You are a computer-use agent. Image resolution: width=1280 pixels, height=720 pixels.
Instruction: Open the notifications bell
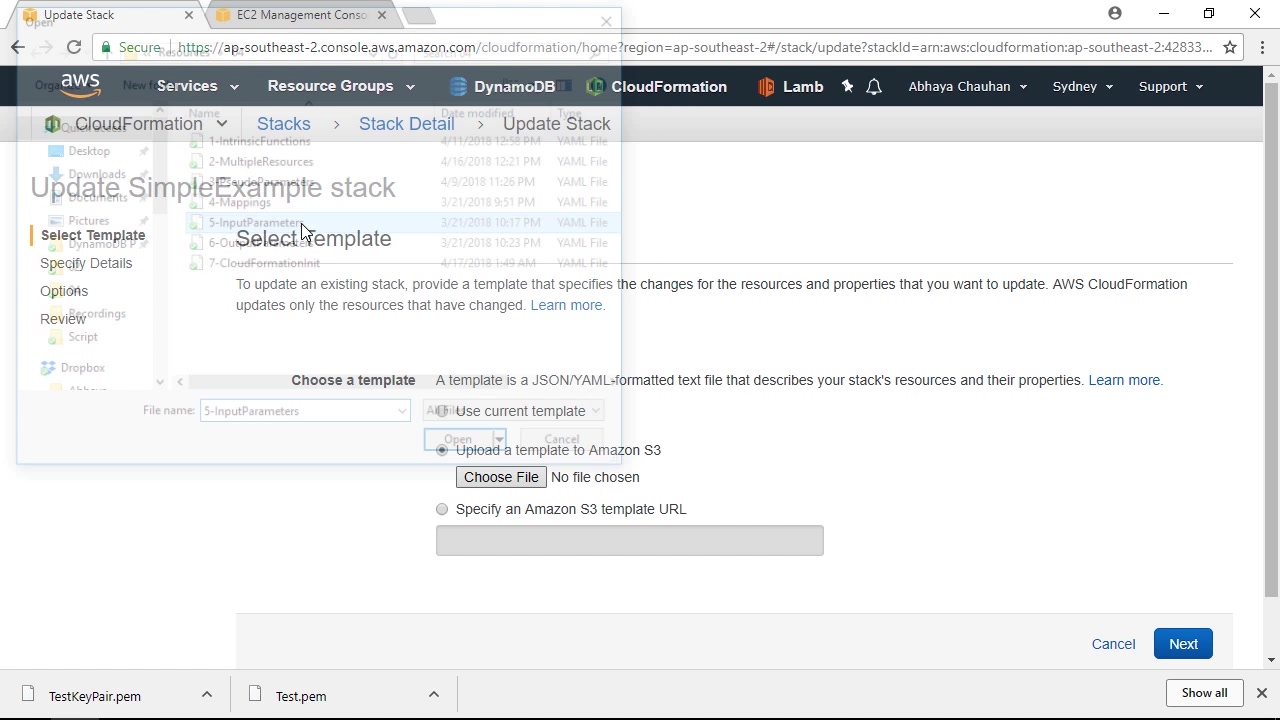(874, 87)
